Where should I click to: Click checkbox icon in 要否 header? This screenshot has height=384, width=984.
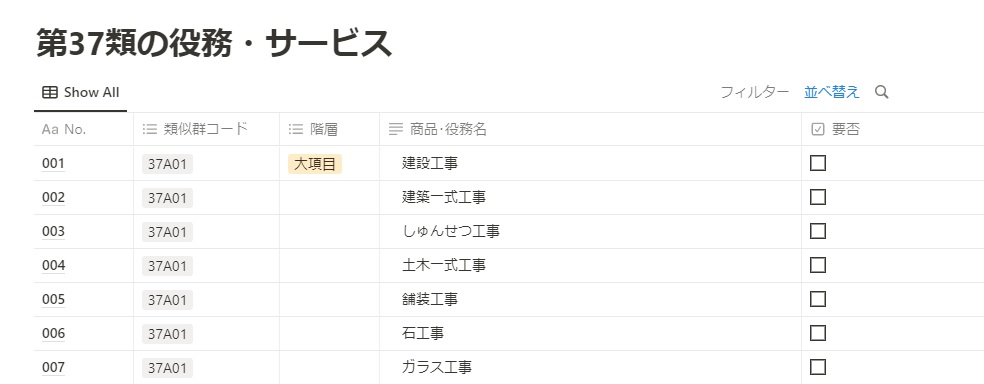(818, 129)
